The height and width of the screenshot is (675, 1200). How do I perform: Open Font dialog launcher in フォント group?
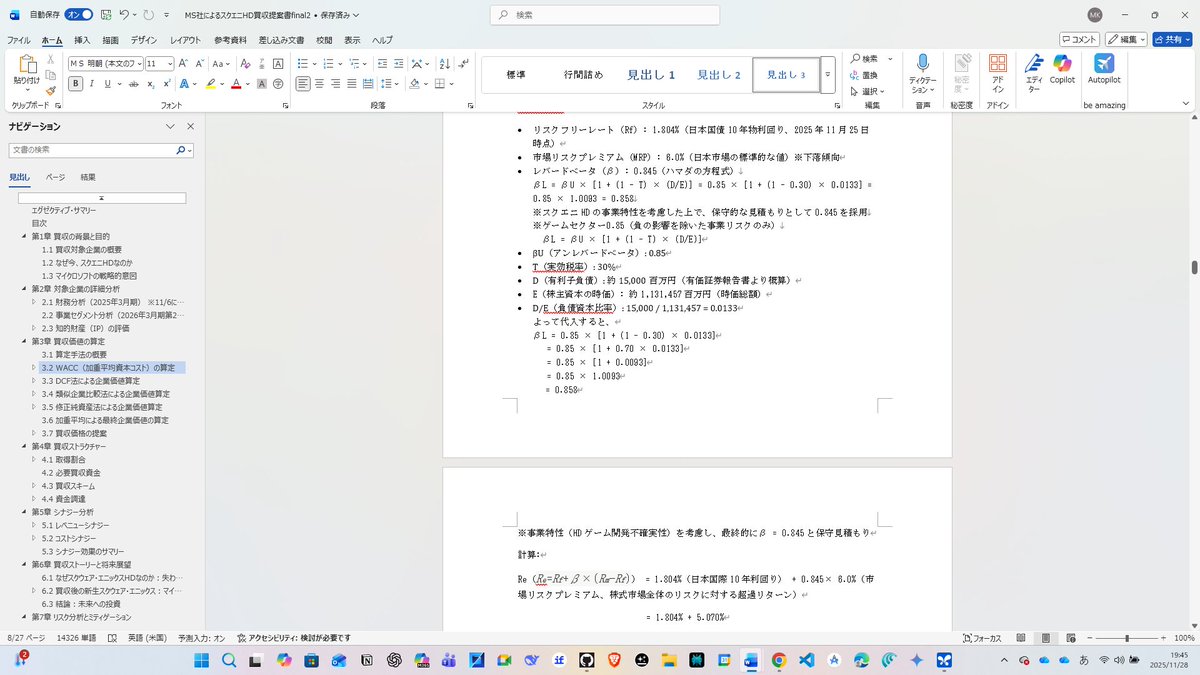click(x=283, y=104)
